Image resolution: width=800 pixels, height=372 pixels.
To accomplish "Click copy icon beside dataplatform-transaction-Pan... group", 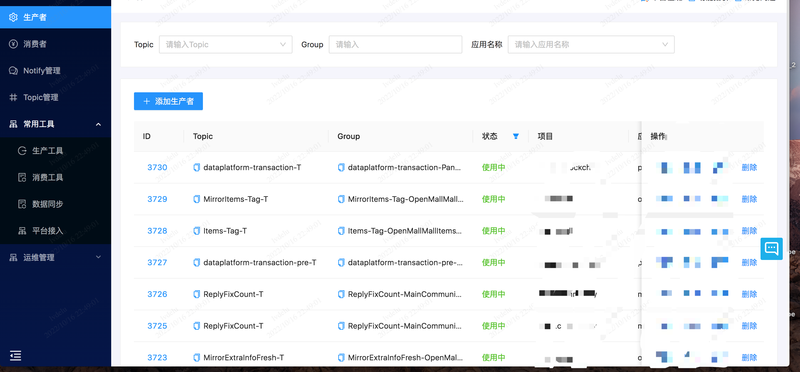I will (341, 167).
